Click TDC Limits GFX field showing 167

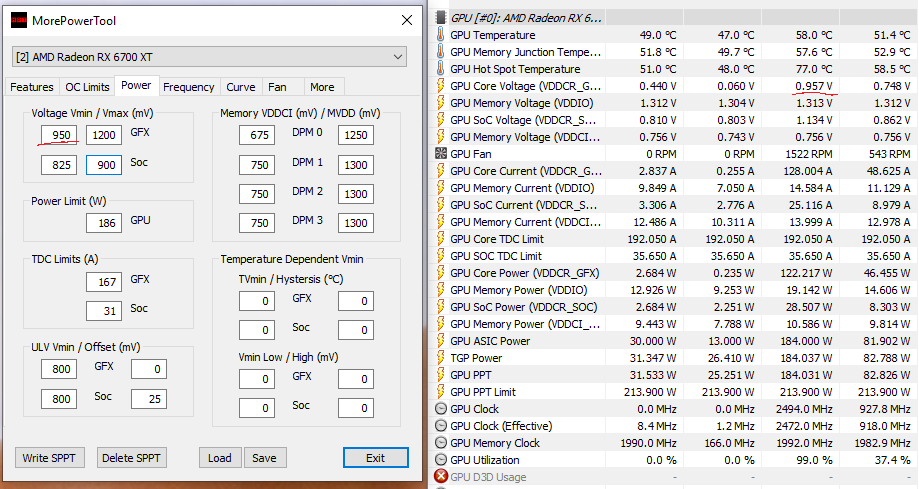pos(104,281)
